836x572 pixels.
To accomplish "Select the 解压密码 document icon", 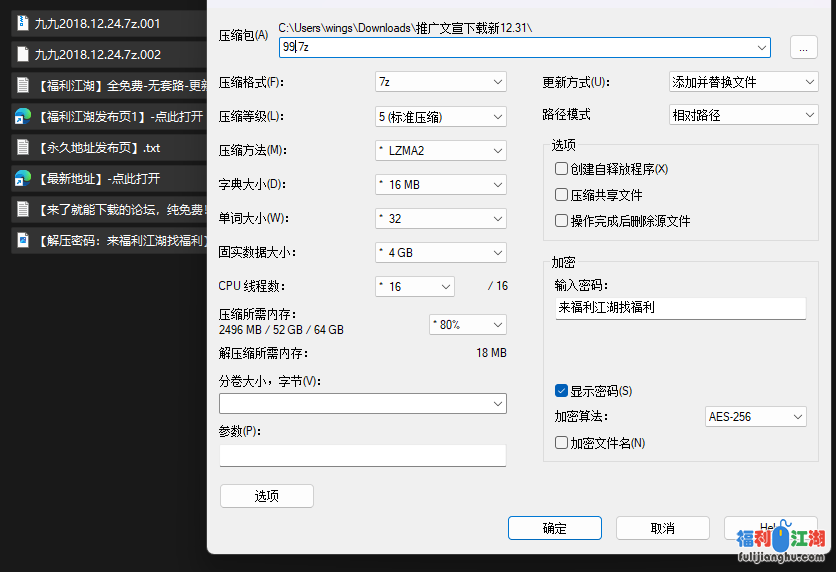I will [22, 240].
